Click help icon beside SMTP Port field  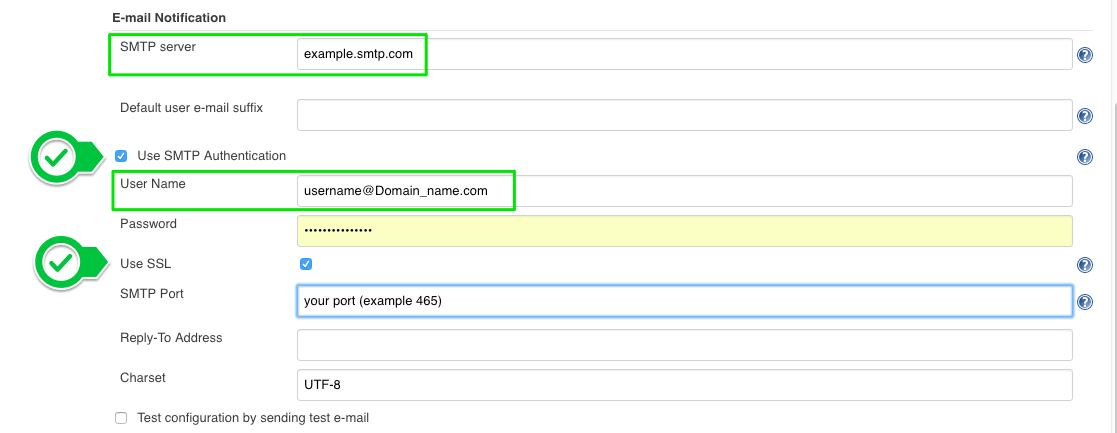click(x=1085, y=302)
